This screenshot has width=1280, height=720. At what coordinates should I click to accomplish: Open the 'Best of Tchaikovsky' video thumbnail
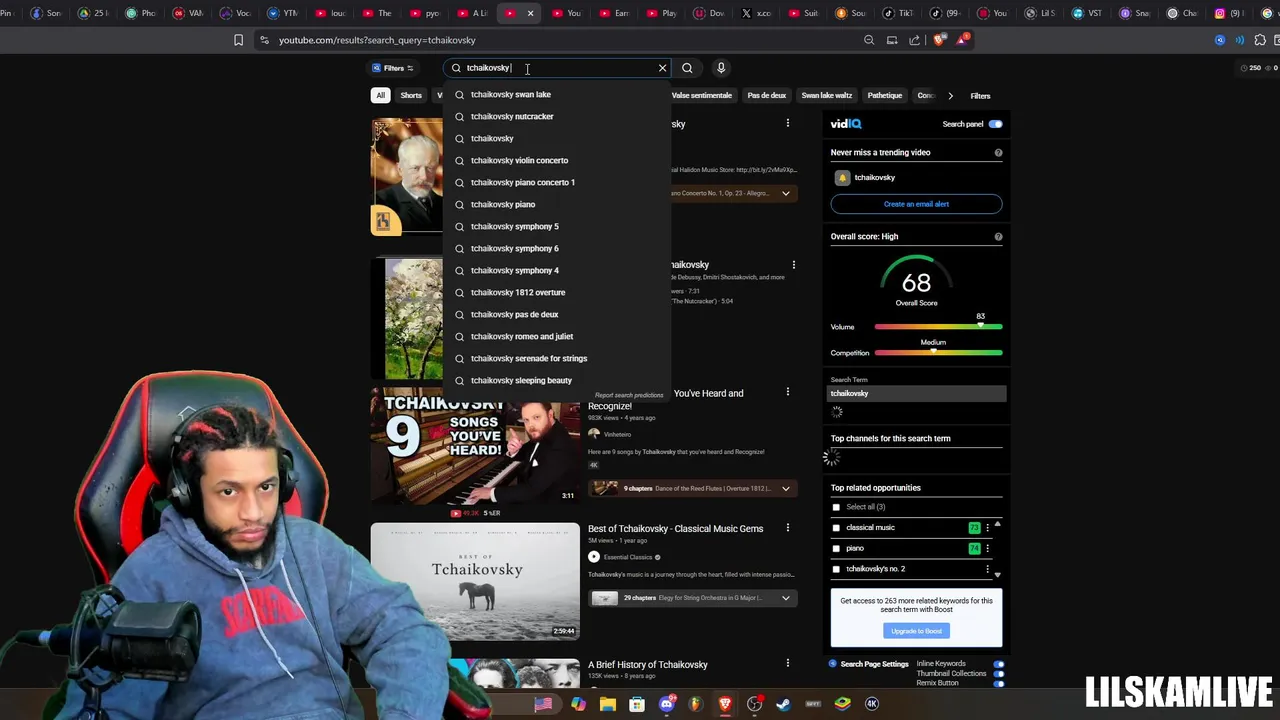point(475,581)
